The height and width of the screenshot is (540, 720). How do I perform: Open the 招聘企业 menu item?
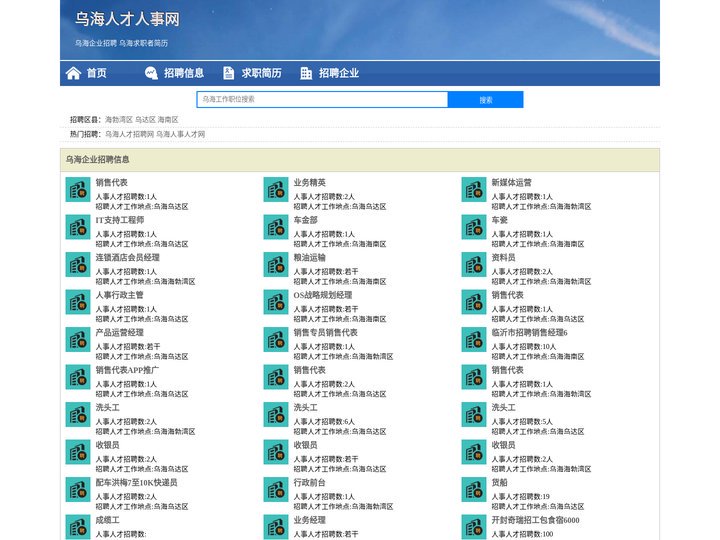pos(339,73)
